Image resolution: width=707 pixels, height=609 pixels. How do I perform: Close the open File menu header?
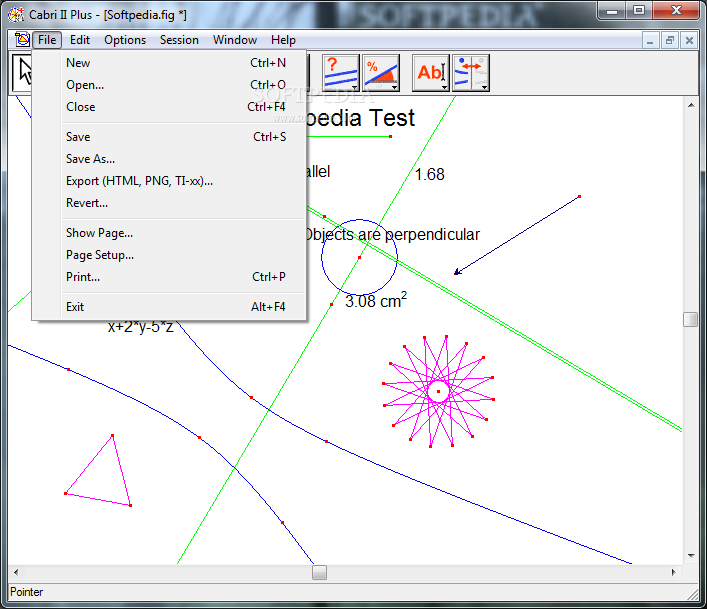(47, 40)
